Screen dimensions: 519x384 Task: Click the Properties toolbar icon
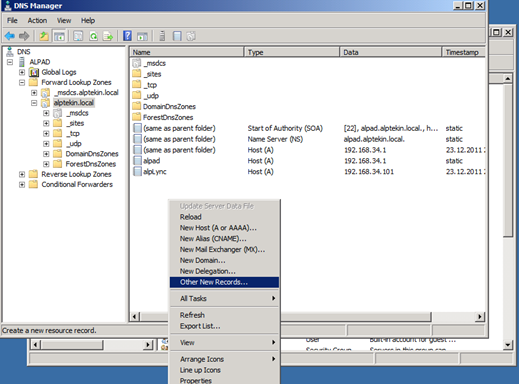(78, 36)
